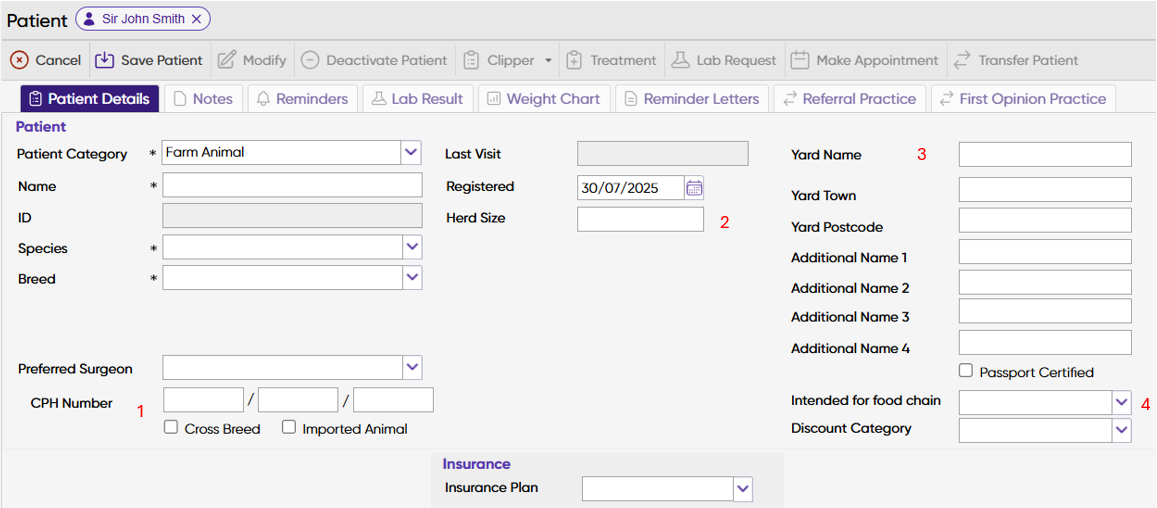Open the Insurance Plan dropdown
This screenshot has width=1157, height=508.
743,488
